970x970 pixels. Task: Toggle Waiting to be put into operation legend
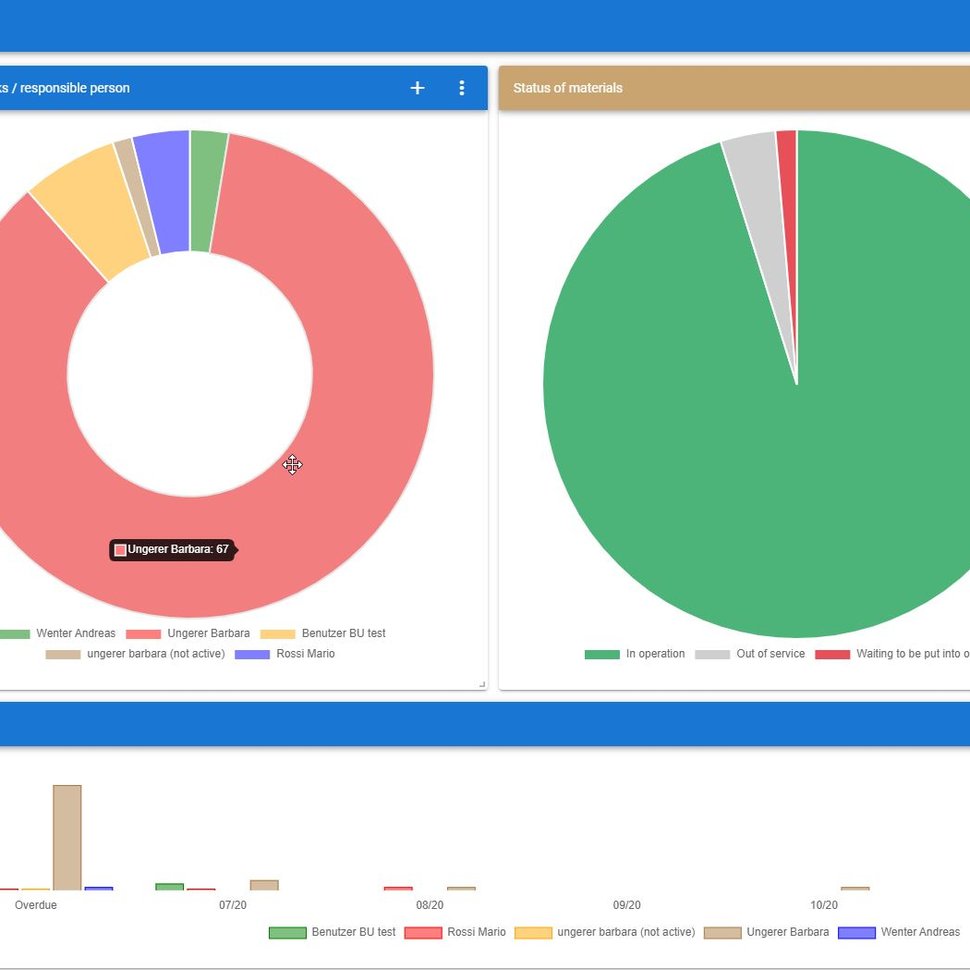[x=892, y=654]
